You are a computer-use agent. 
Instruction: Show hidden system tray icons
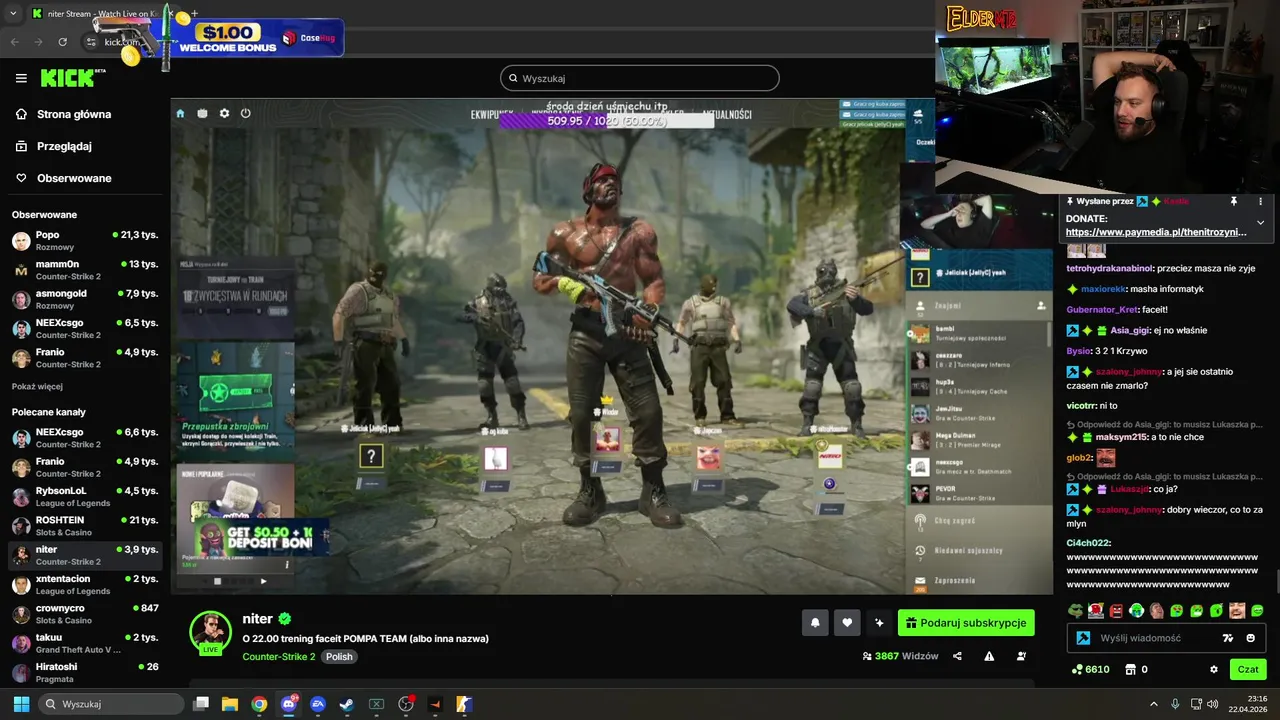(1153, 704)
